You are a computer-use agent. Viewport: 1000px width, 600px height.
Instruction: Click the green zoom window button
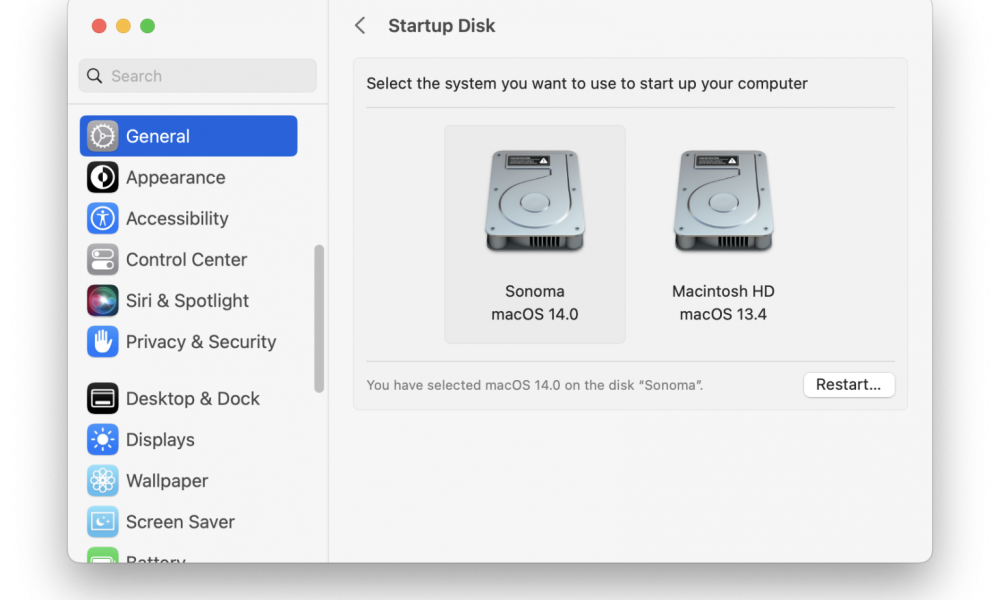point(147,26)
